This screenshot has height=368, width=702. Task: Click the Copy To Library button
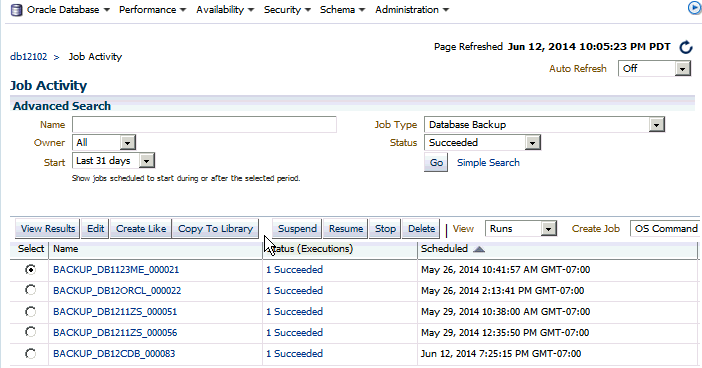point(215,229)
